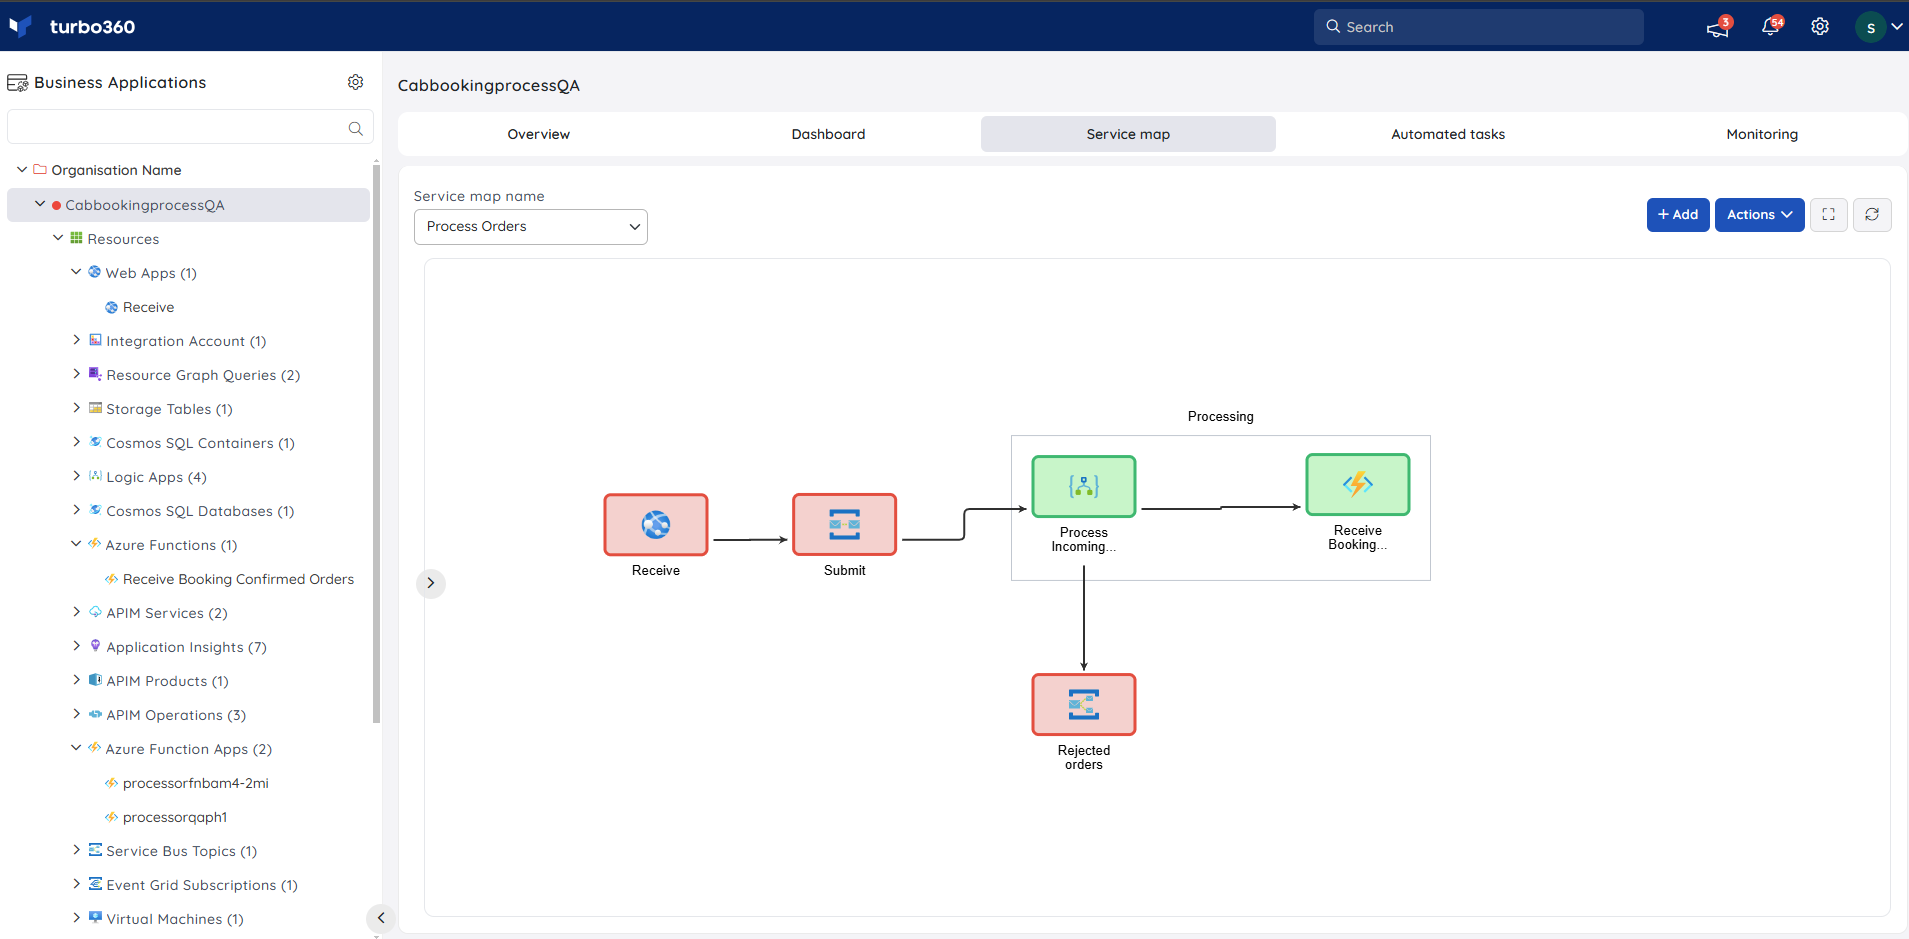Expand the Cosmos SQL Databases group
The width and height of the screenshot is (1909, 939).
[76, 510]
